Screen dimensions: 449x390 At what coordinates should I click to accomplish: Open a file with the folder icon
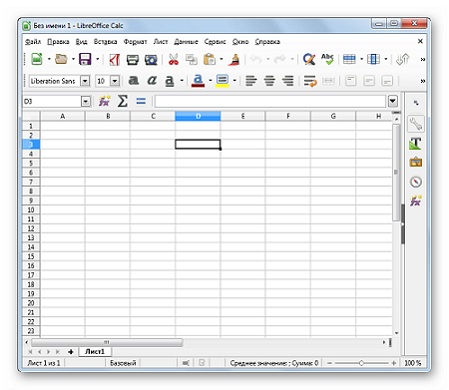(x=61, y=59)
